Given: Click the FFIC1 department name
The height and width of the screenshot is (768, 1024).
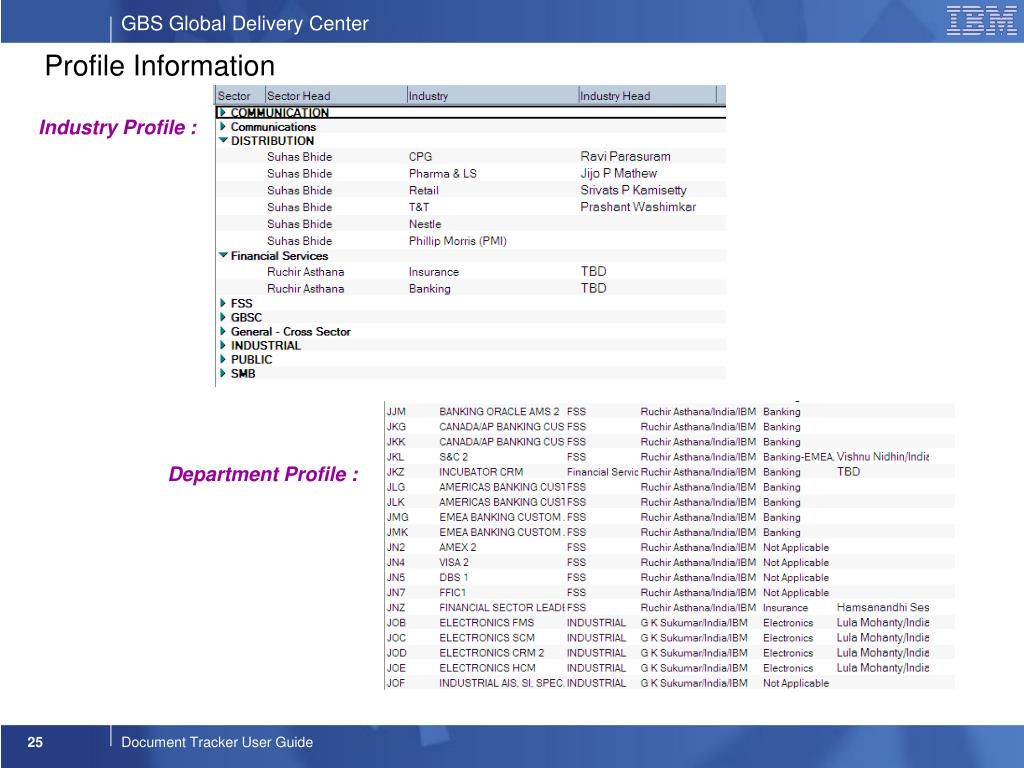Looking at the screenshot, I should pos(452,592).
